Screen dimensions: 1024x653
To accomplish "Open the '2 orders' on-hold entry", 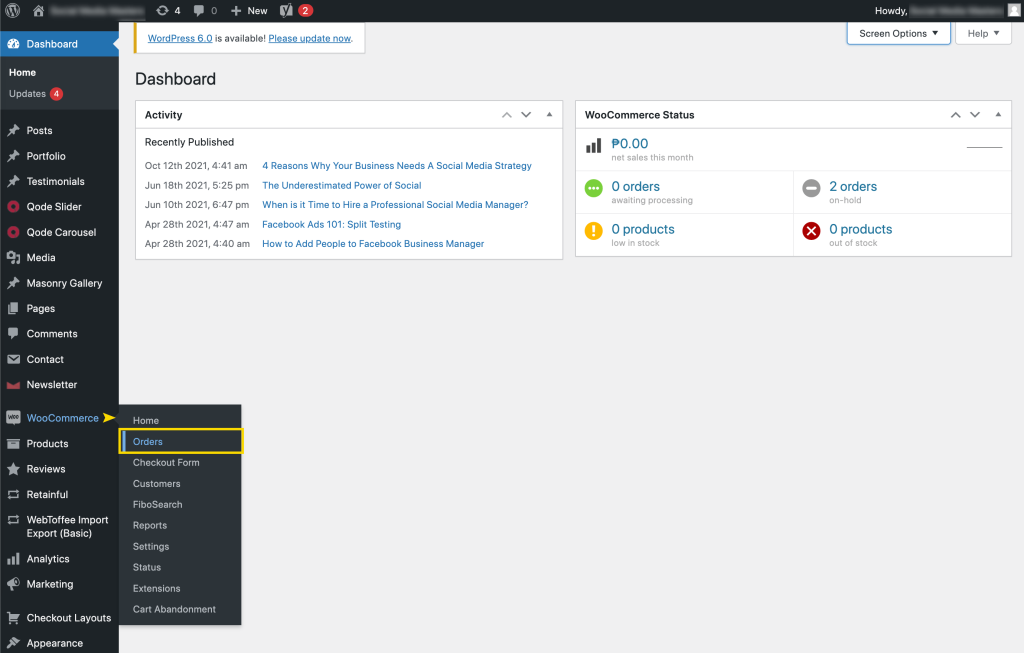I will 852,186.
